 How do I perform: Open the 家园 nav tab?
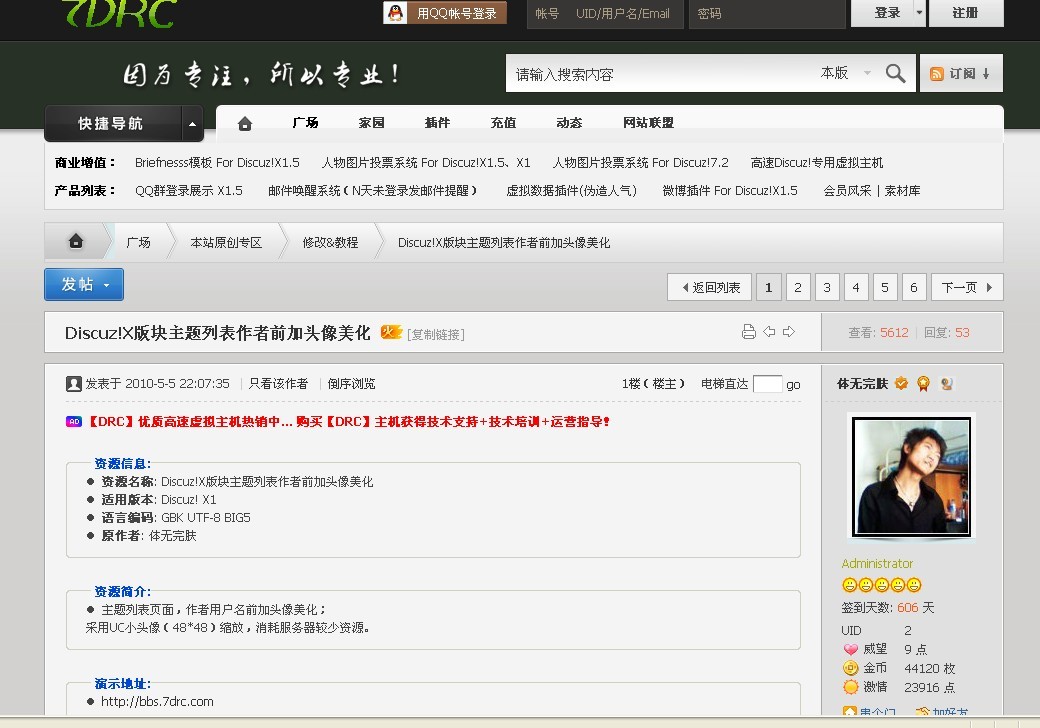(371, 123)
